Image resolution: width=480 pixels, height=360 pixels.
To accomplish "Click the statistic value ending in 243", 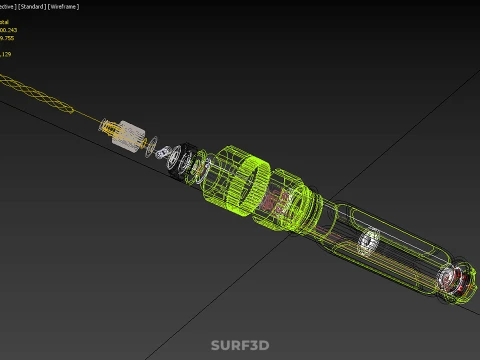I will [8, 30].
